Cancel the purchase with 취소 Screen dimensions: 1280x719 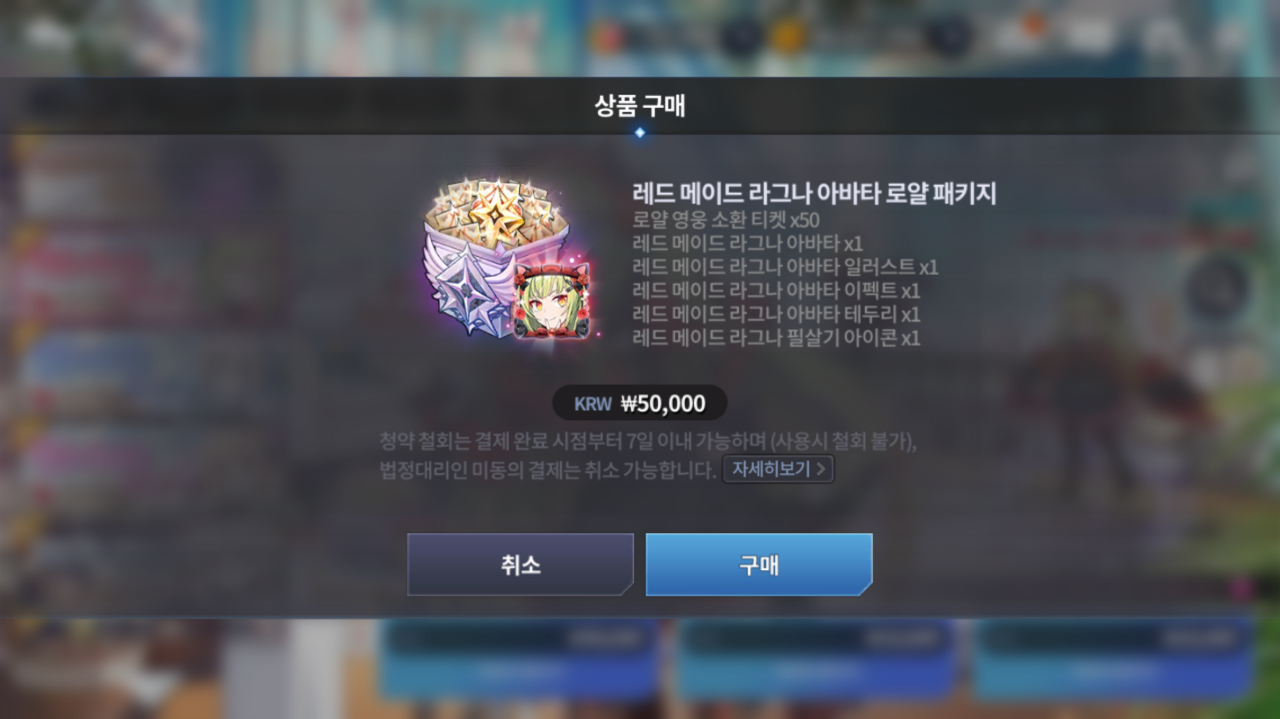[520, 564]
